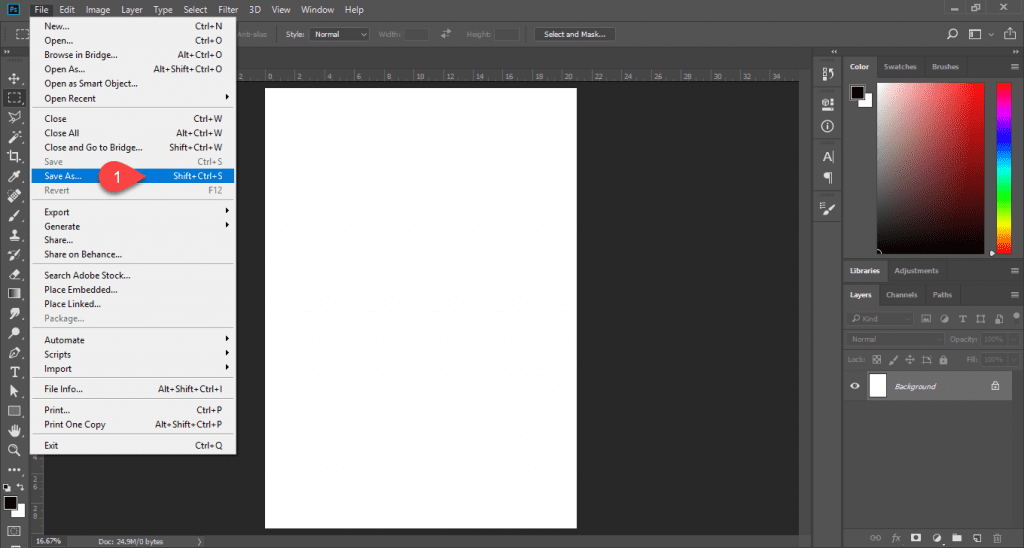Image resolution: width=1024 pixels, height=548 pixels.
Task: Toggle the lock on Background layer
Action: click(x=995, y=386)
